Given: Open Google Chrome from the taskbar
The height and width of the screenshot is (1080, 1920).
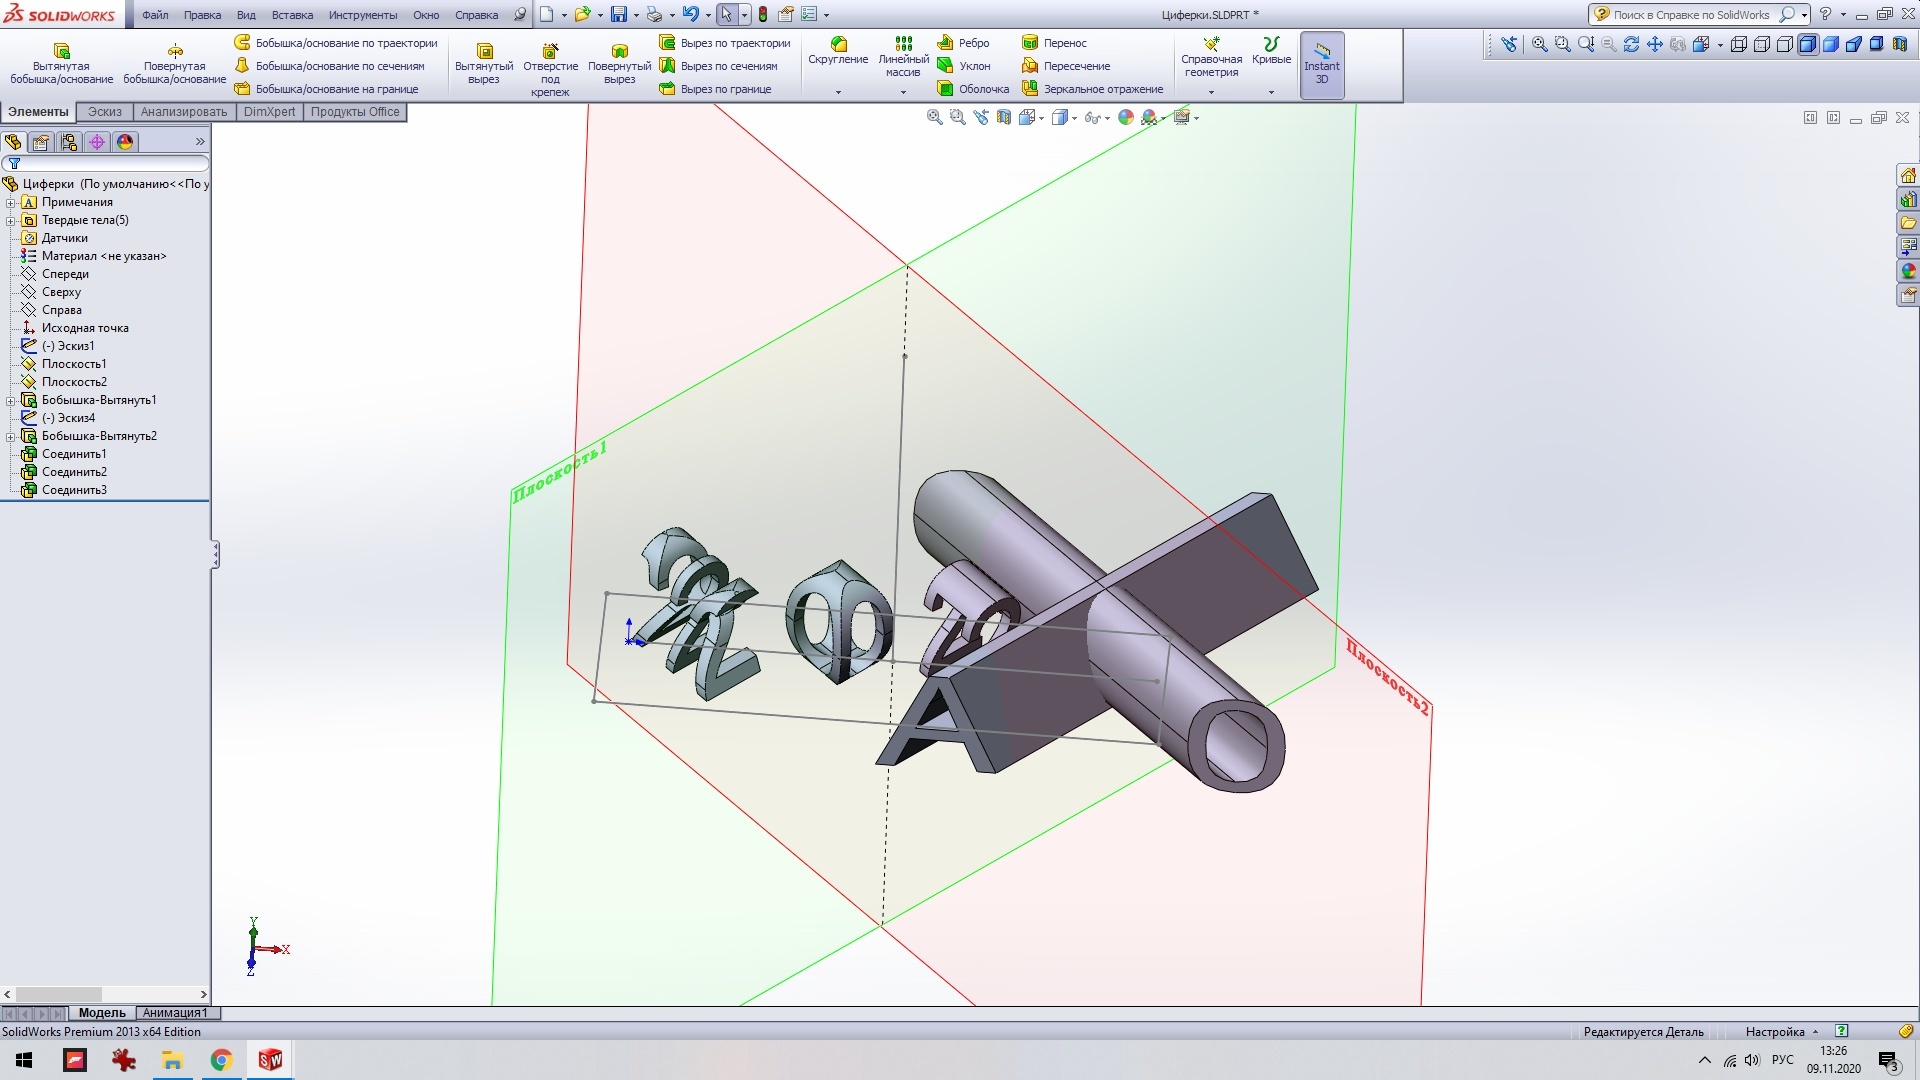Looking at the screenshot, I should [x=221, y=1060].
